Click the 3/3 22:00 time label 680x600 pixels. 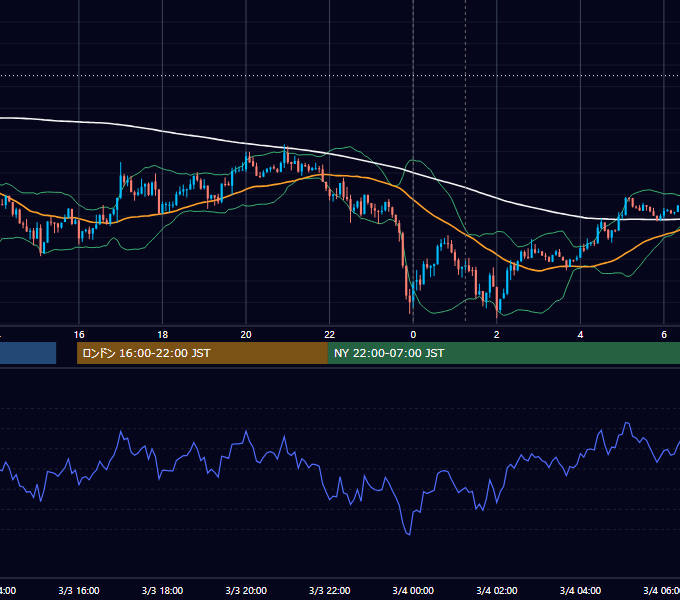click(x=330, y=590)
